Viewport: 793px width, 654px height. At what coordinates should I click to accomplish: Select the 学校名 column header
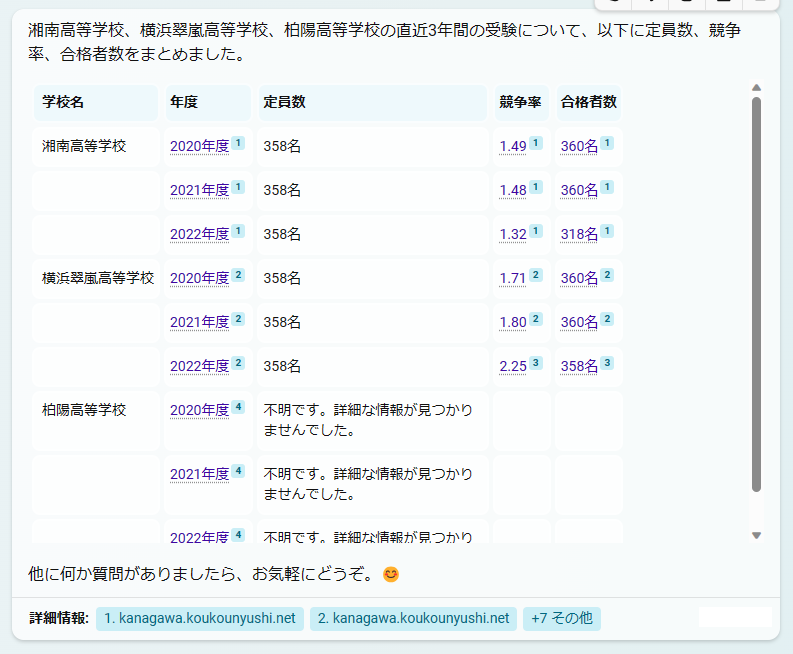tap(96, 103)
